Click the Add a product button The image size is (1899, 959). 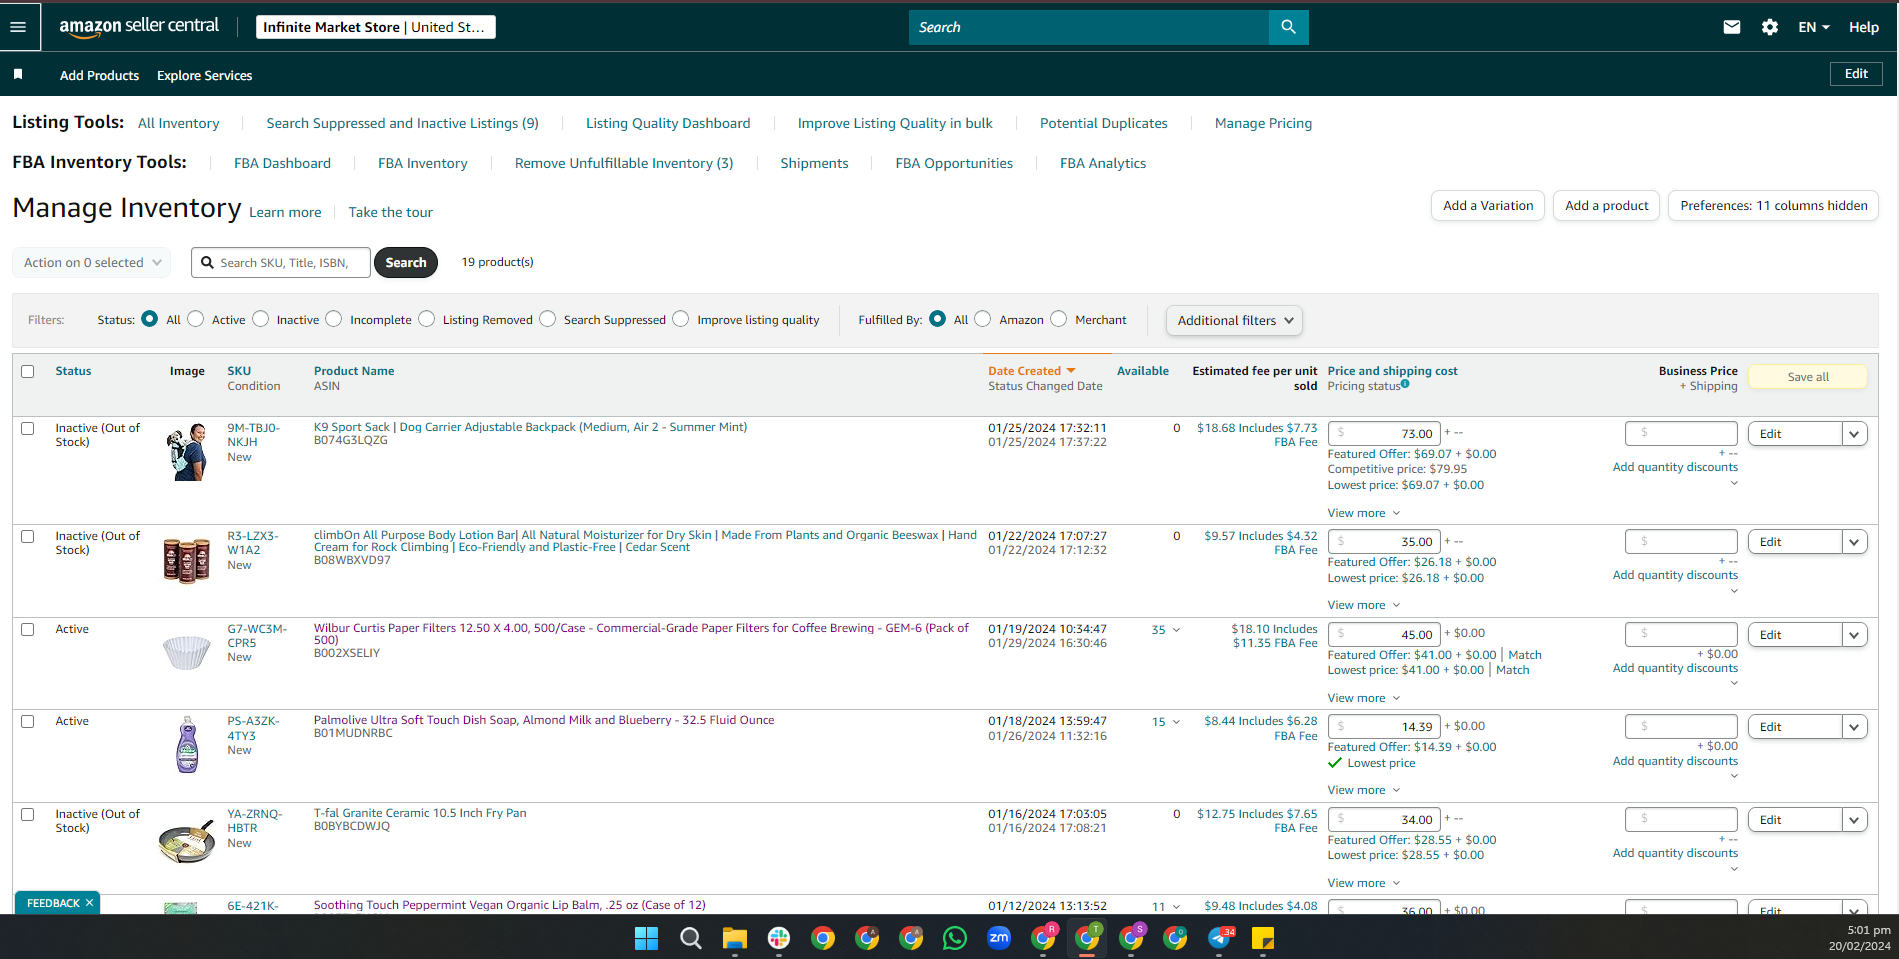coord(1607,206)
